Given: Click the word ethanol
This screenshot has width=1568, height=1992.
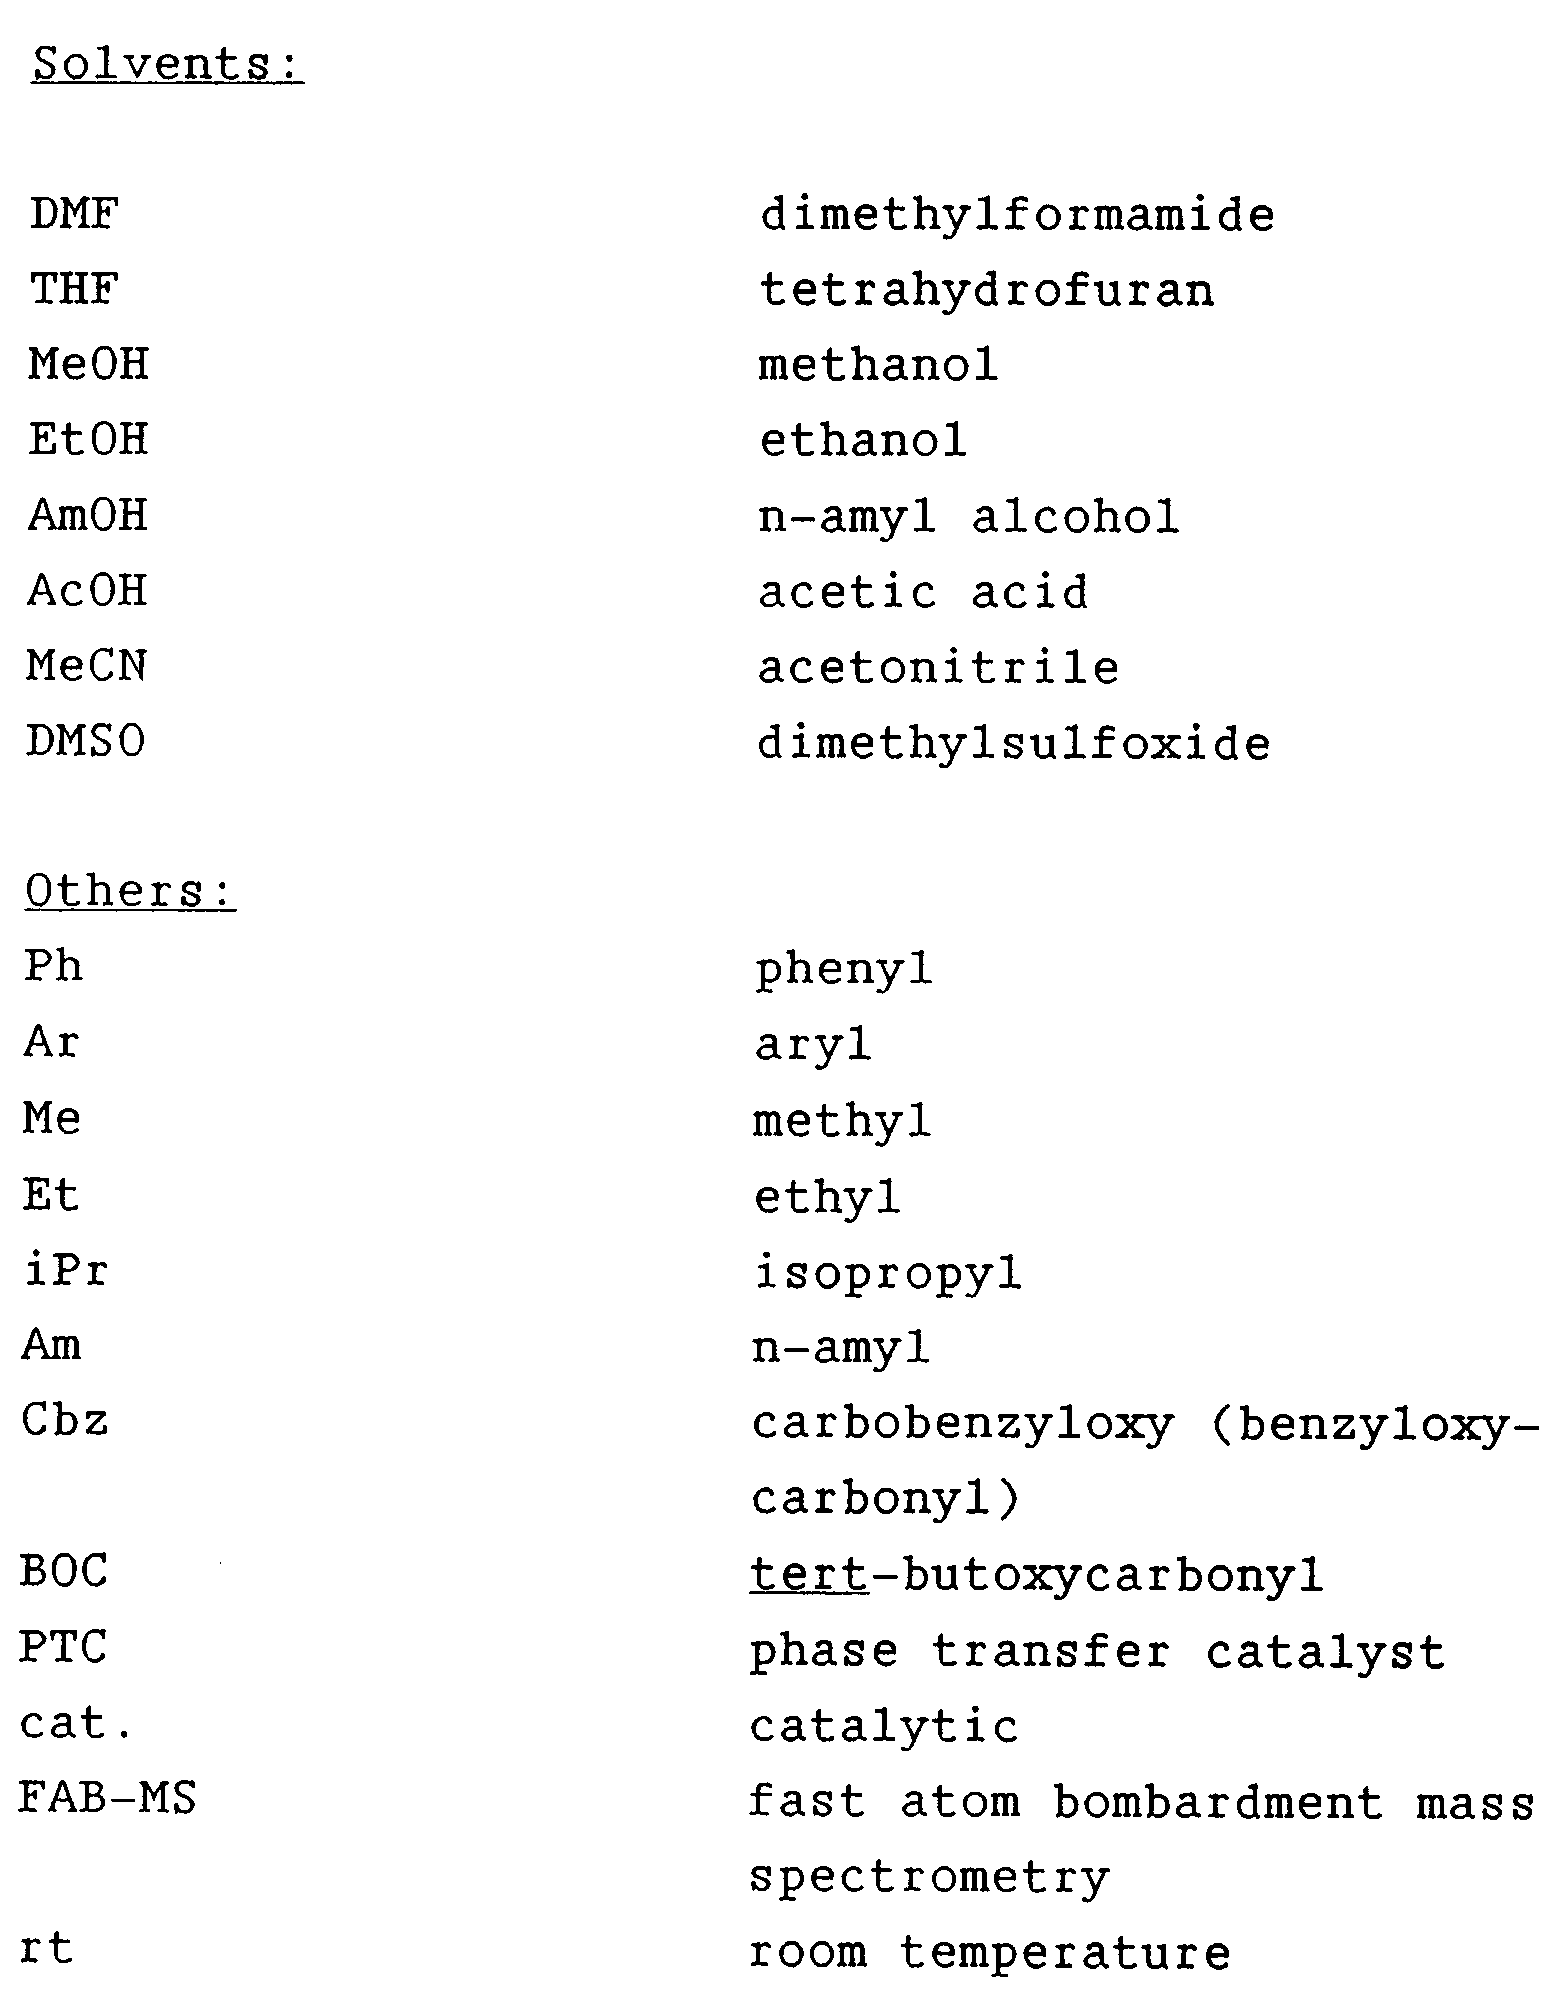Looking at the screenshot, I should pos(863,441).
